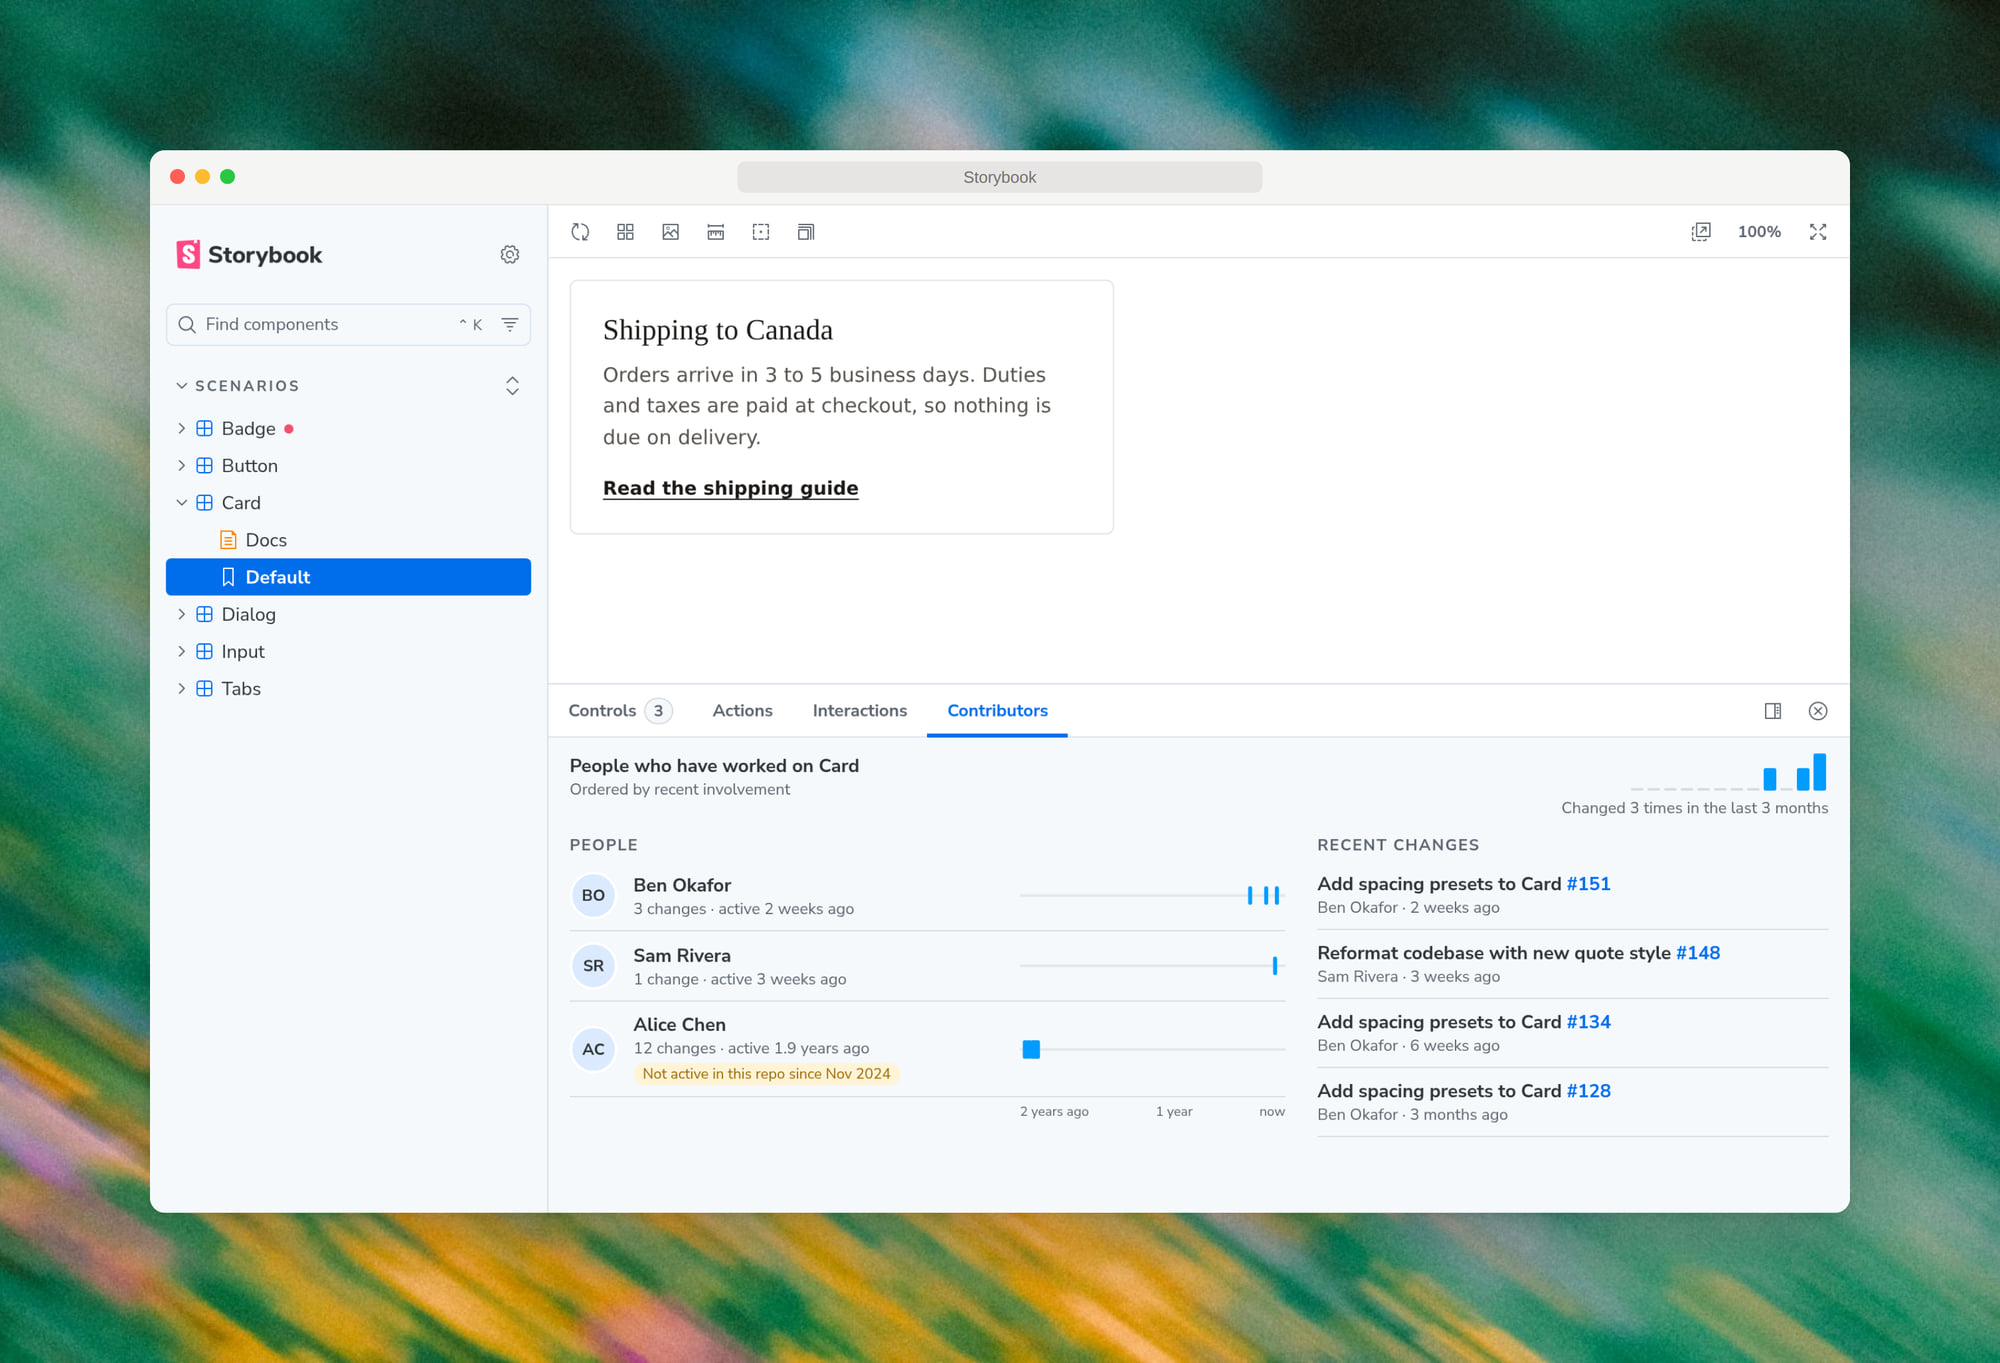
Task: Close the addon panel with X icon
Action: 1818,711
